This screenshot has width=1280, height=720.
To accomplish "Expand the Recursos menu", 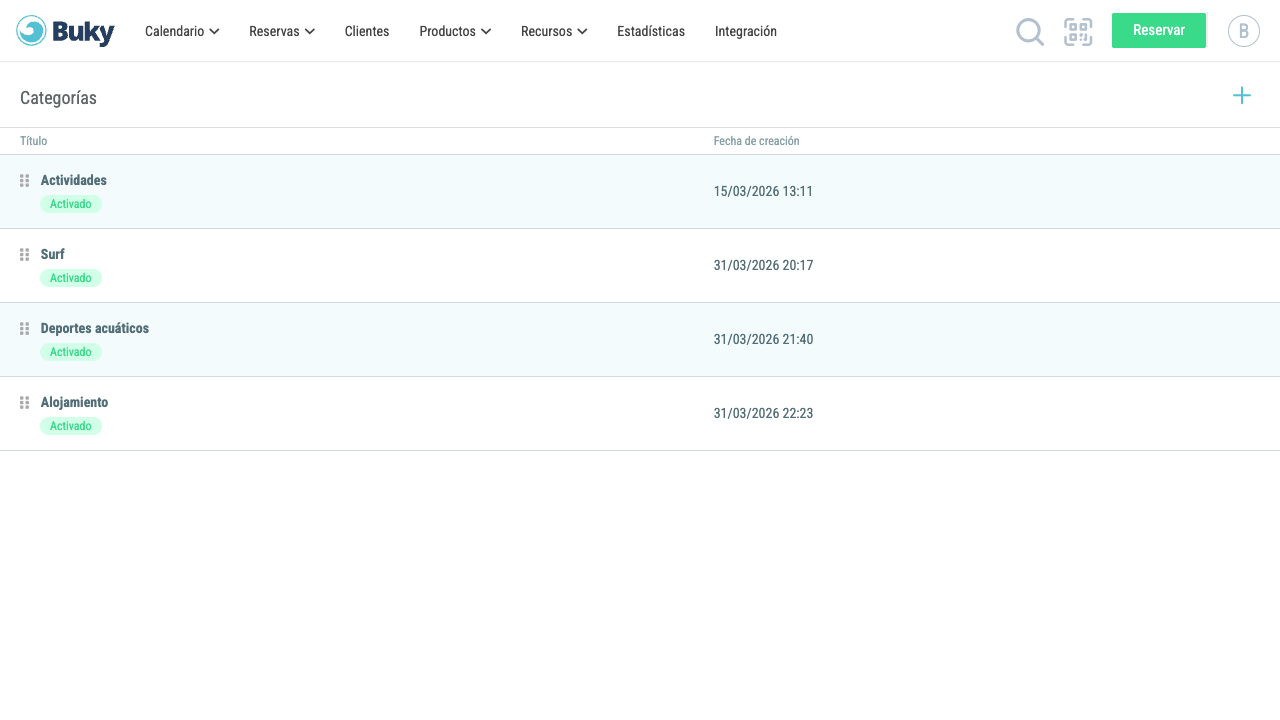I will pos(554,31).
